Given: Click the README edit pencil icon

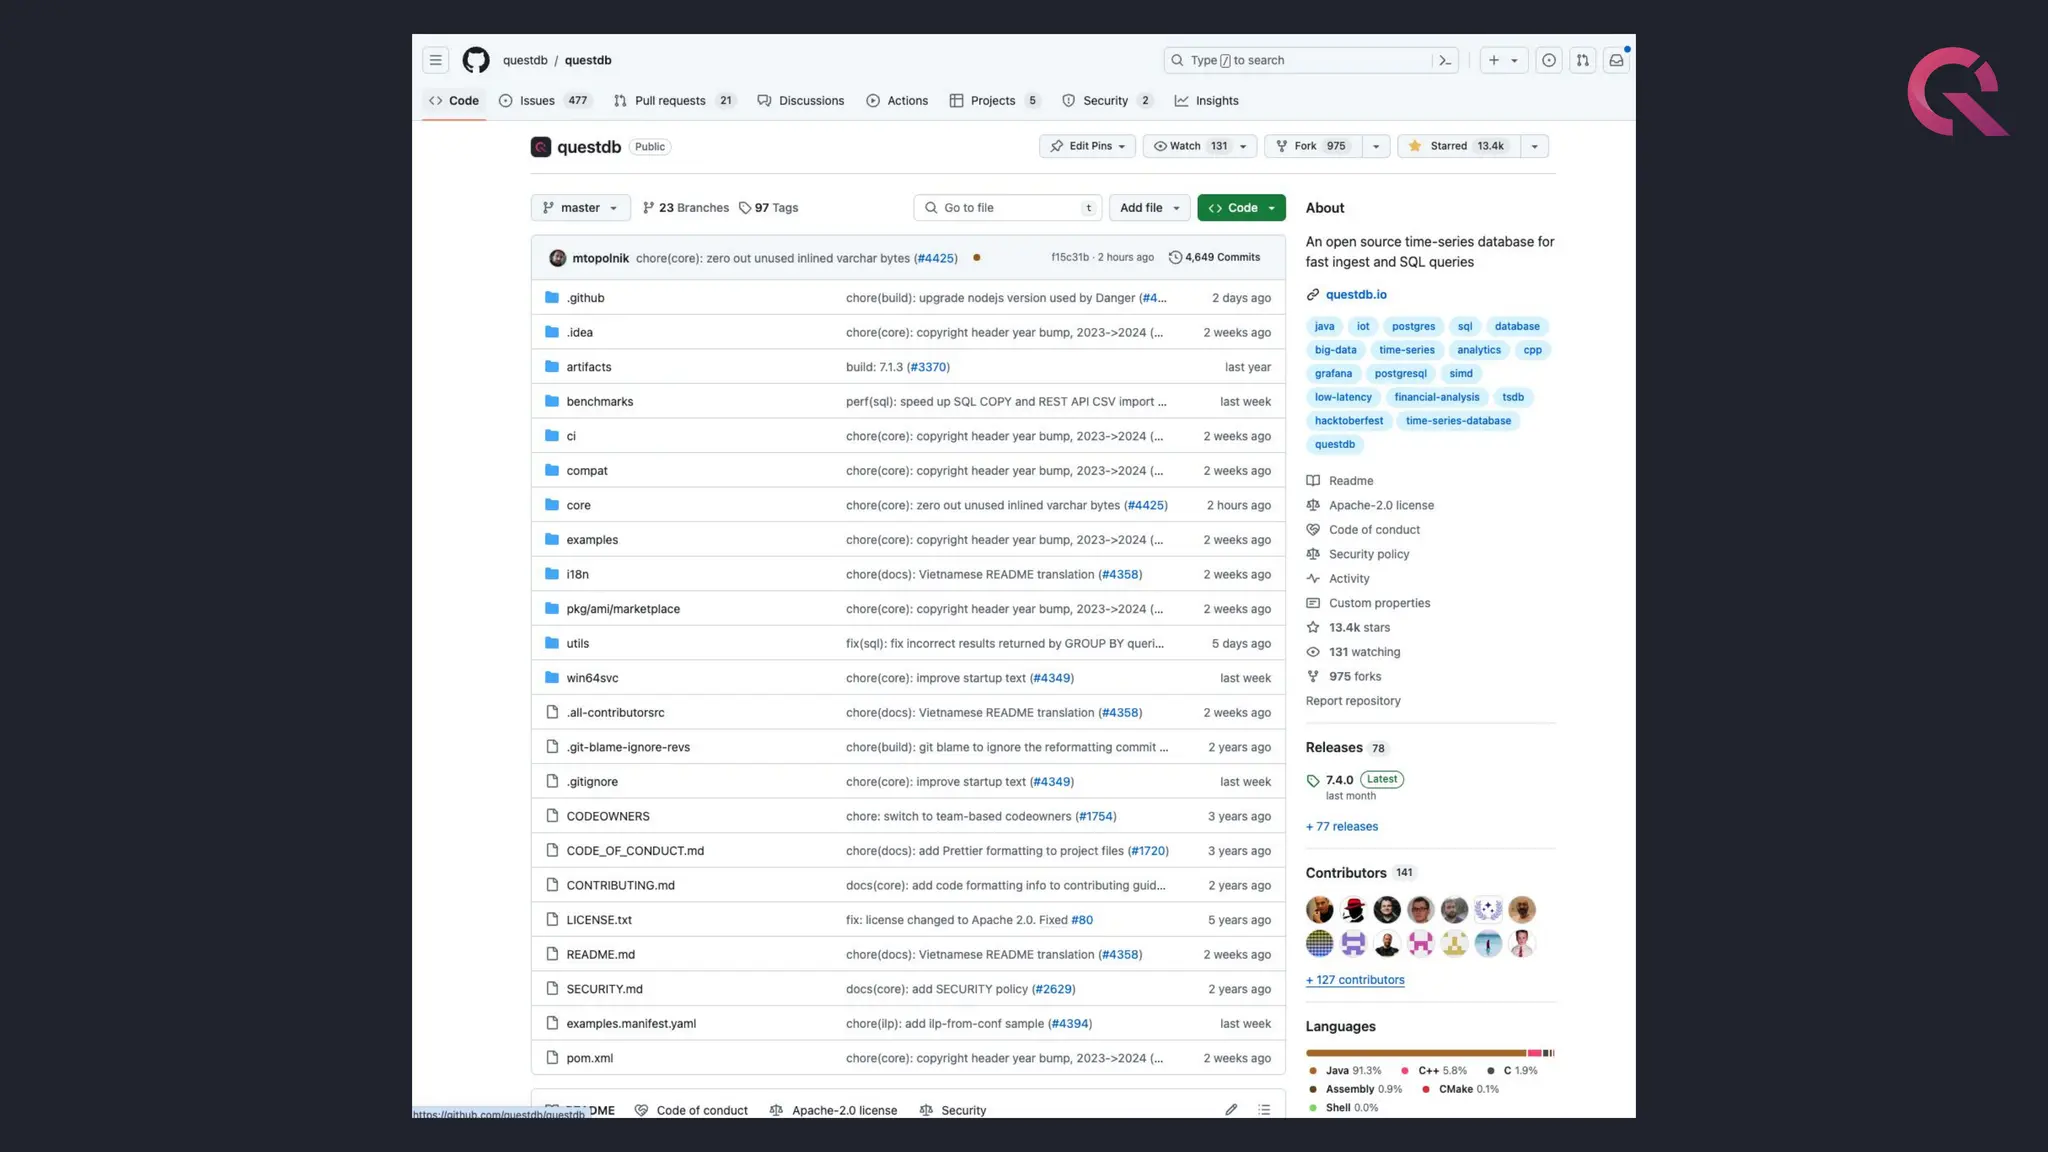Looking at the screenshot, I should [x=1231, y=1109].
